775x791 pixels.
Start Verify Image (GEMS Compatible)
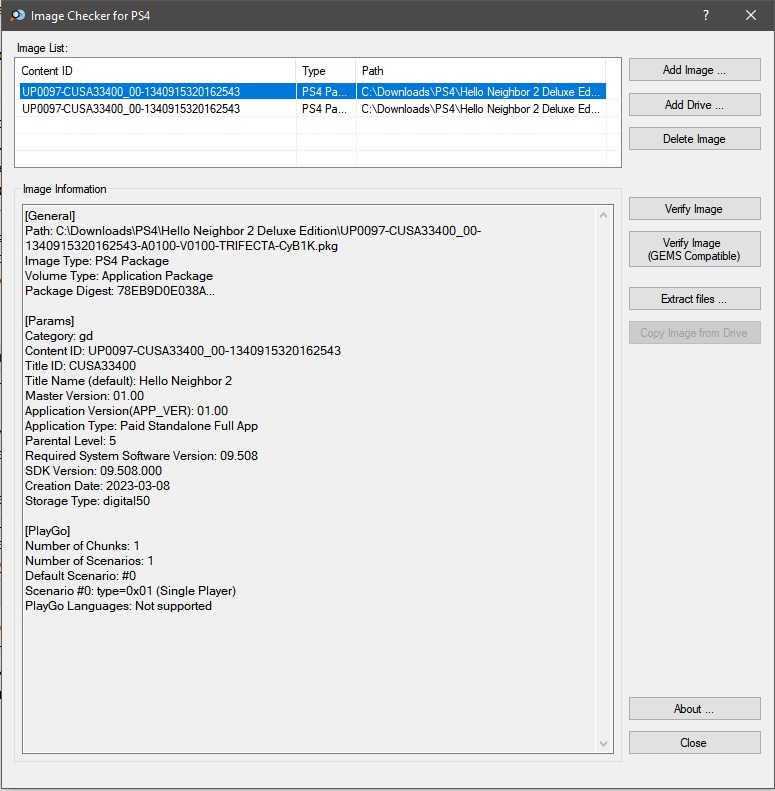click(694, 249)
